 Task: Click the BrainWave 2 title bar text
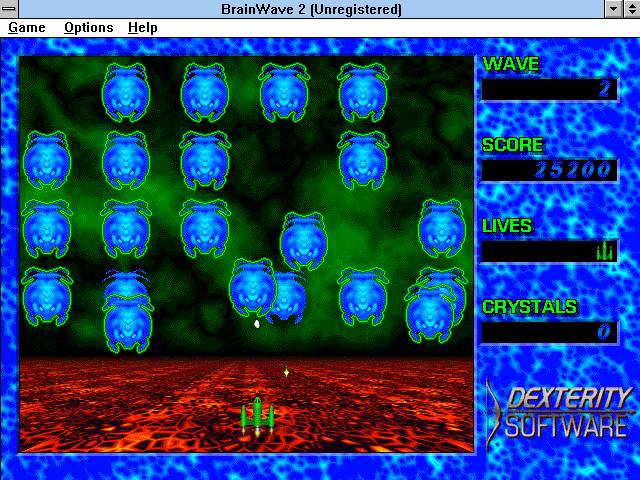311,9
